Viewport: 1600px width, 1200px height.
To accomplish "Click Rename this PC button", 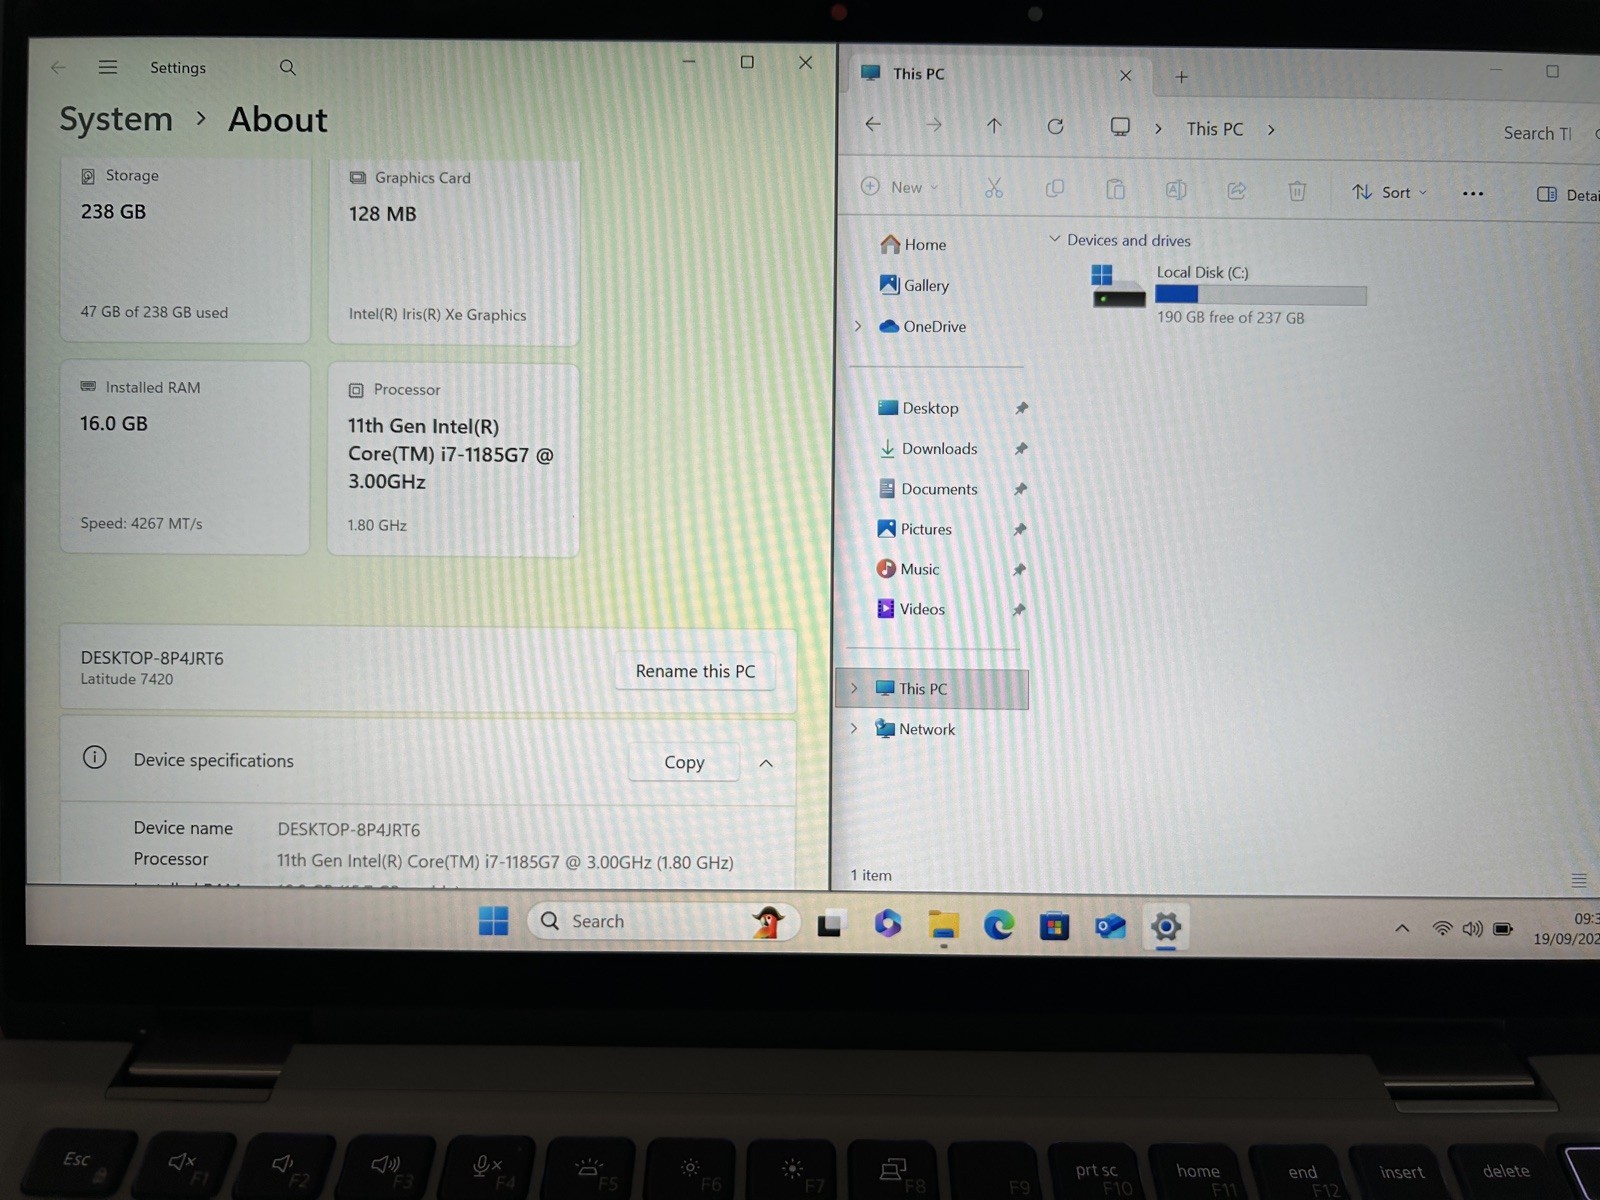I will (695, 671).
